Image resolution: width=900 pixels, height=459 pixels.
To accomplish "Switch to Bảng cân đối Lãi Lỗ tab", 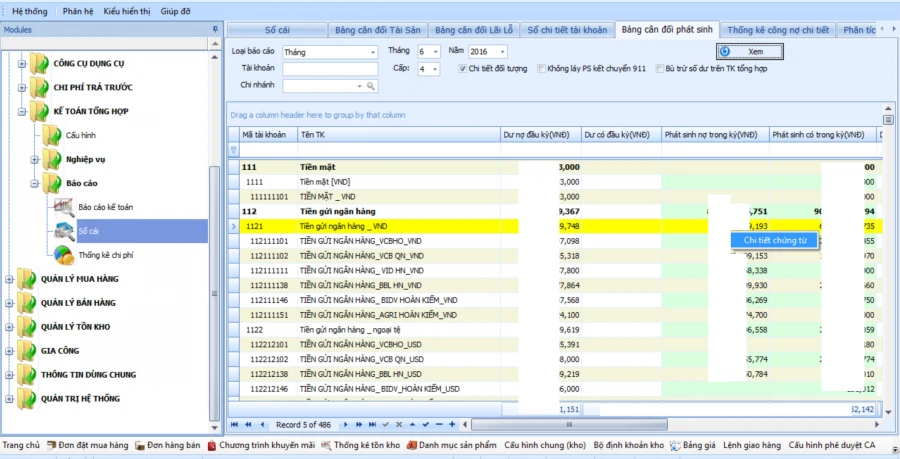I will (x=474, y=30).
